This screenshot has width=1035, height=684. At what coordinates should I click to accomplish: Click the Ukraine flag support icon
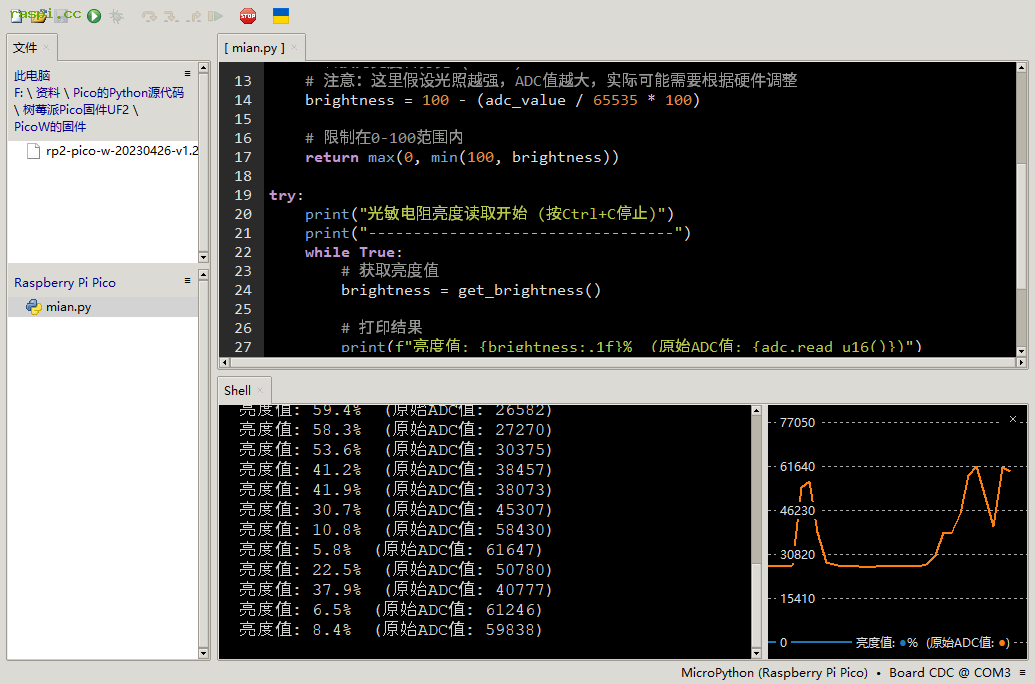pyautogui.click(x=281, y=16)
